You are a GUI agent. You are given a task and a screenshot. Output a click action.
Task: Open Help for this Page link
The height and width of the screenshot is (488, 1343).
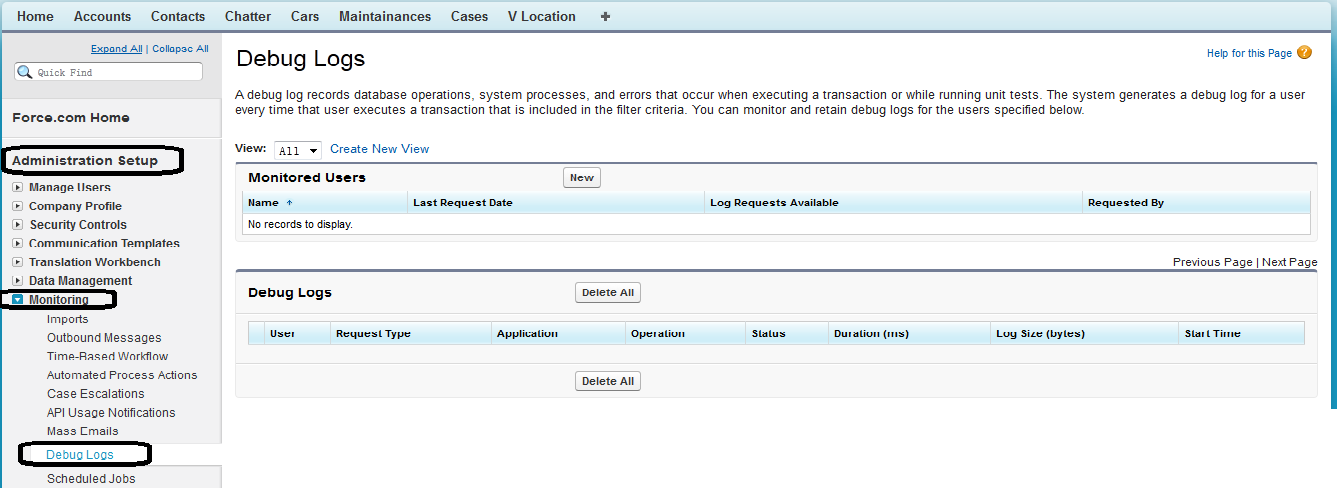pyautogui.click(x=1249, y=54)
